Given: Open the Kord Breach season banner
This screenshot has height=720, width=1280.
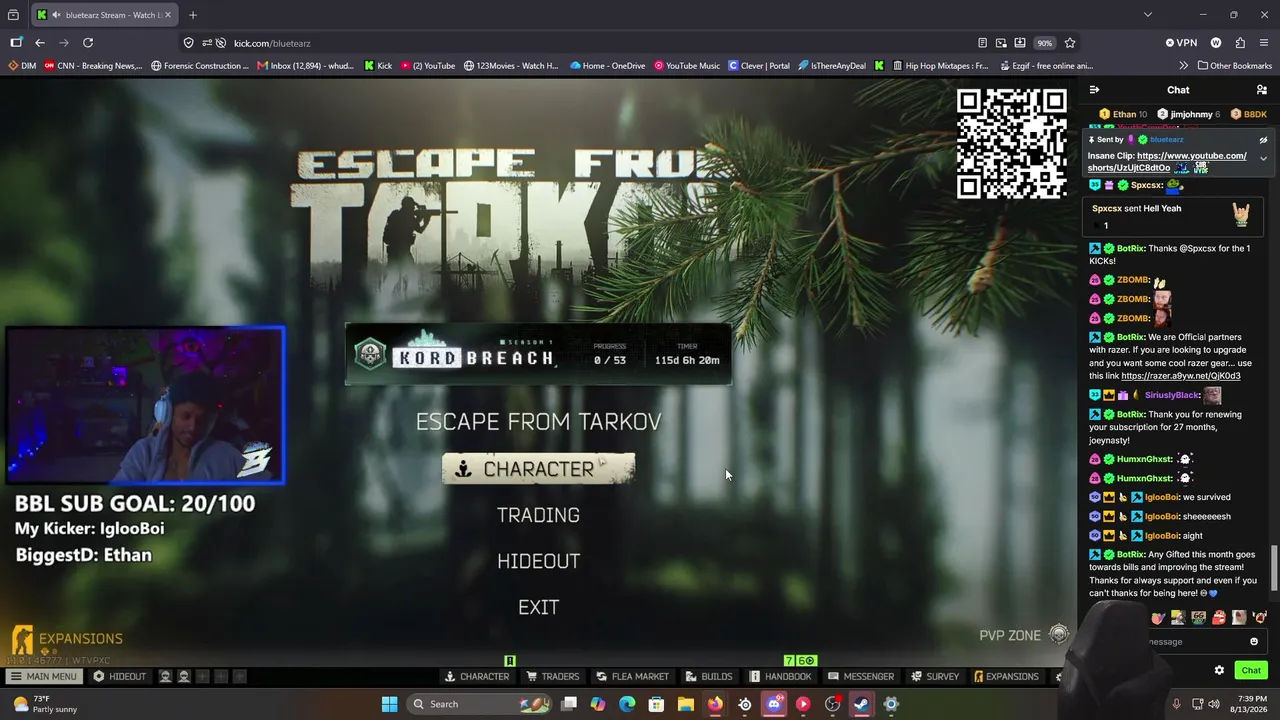Looking at the screenshot, I should 538,355.
